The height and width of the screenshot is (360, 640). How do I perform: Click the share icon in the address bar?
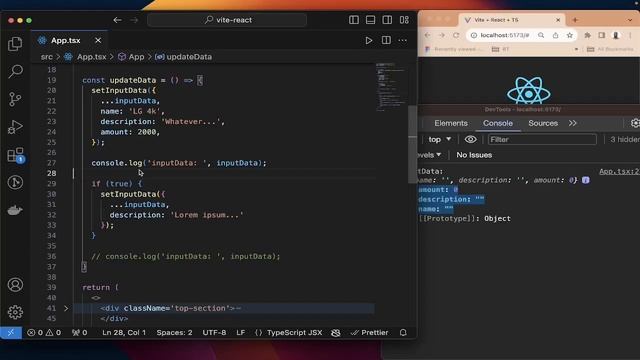tap(556, 36)
